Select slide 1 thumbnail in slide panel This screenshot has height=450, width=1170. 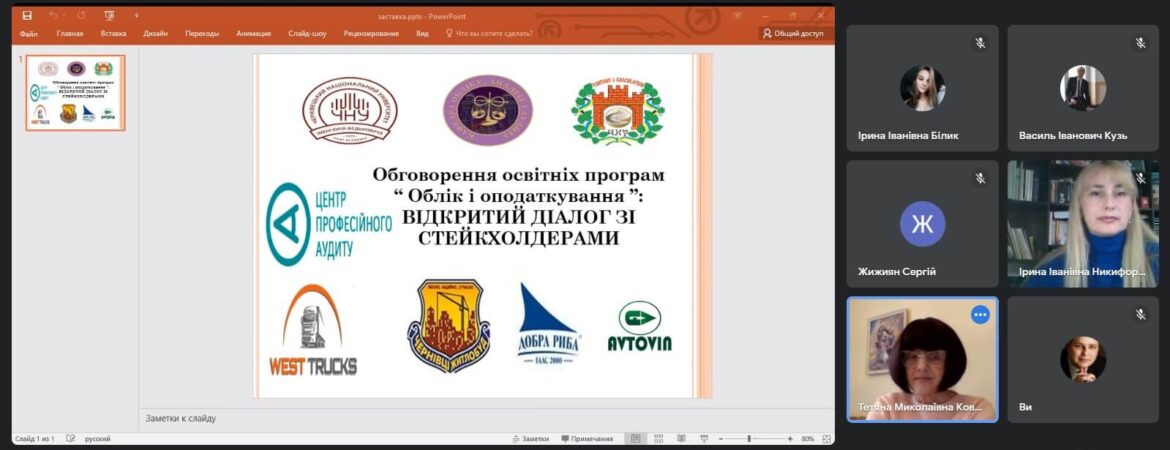(x=75, y=93)
